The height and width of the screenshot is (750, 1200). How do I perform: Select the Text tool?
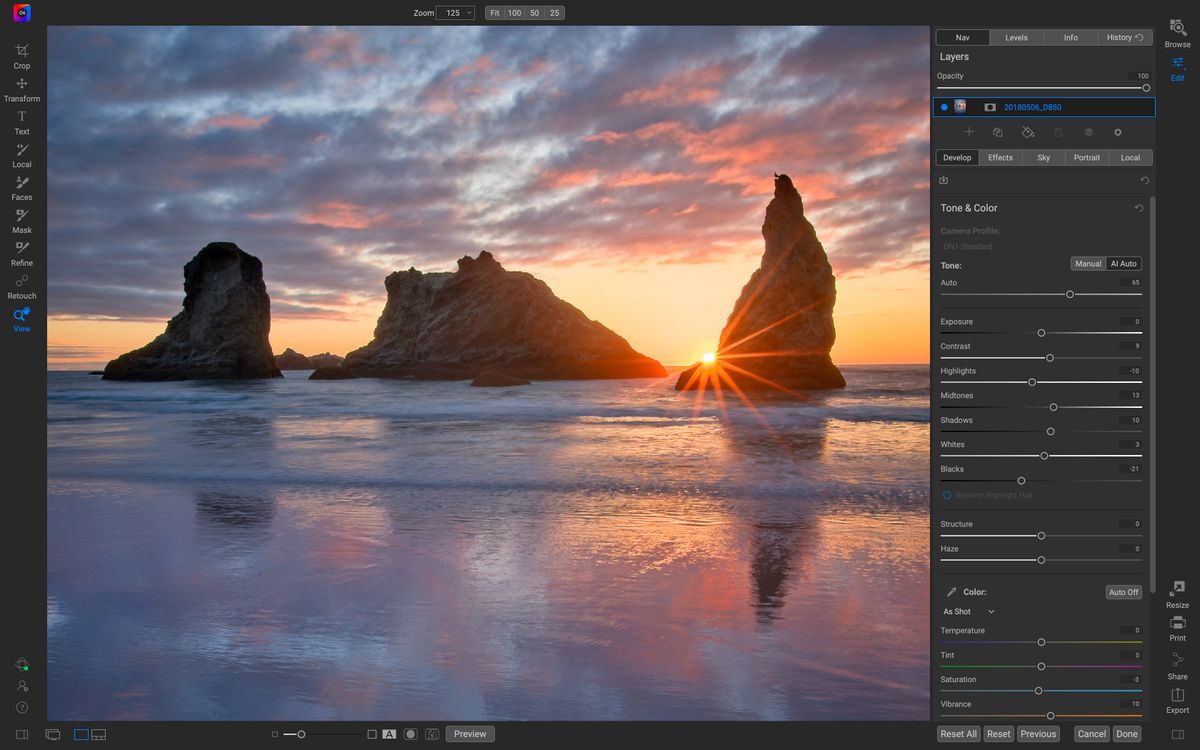pyautogui.click(x=21, y=122)
